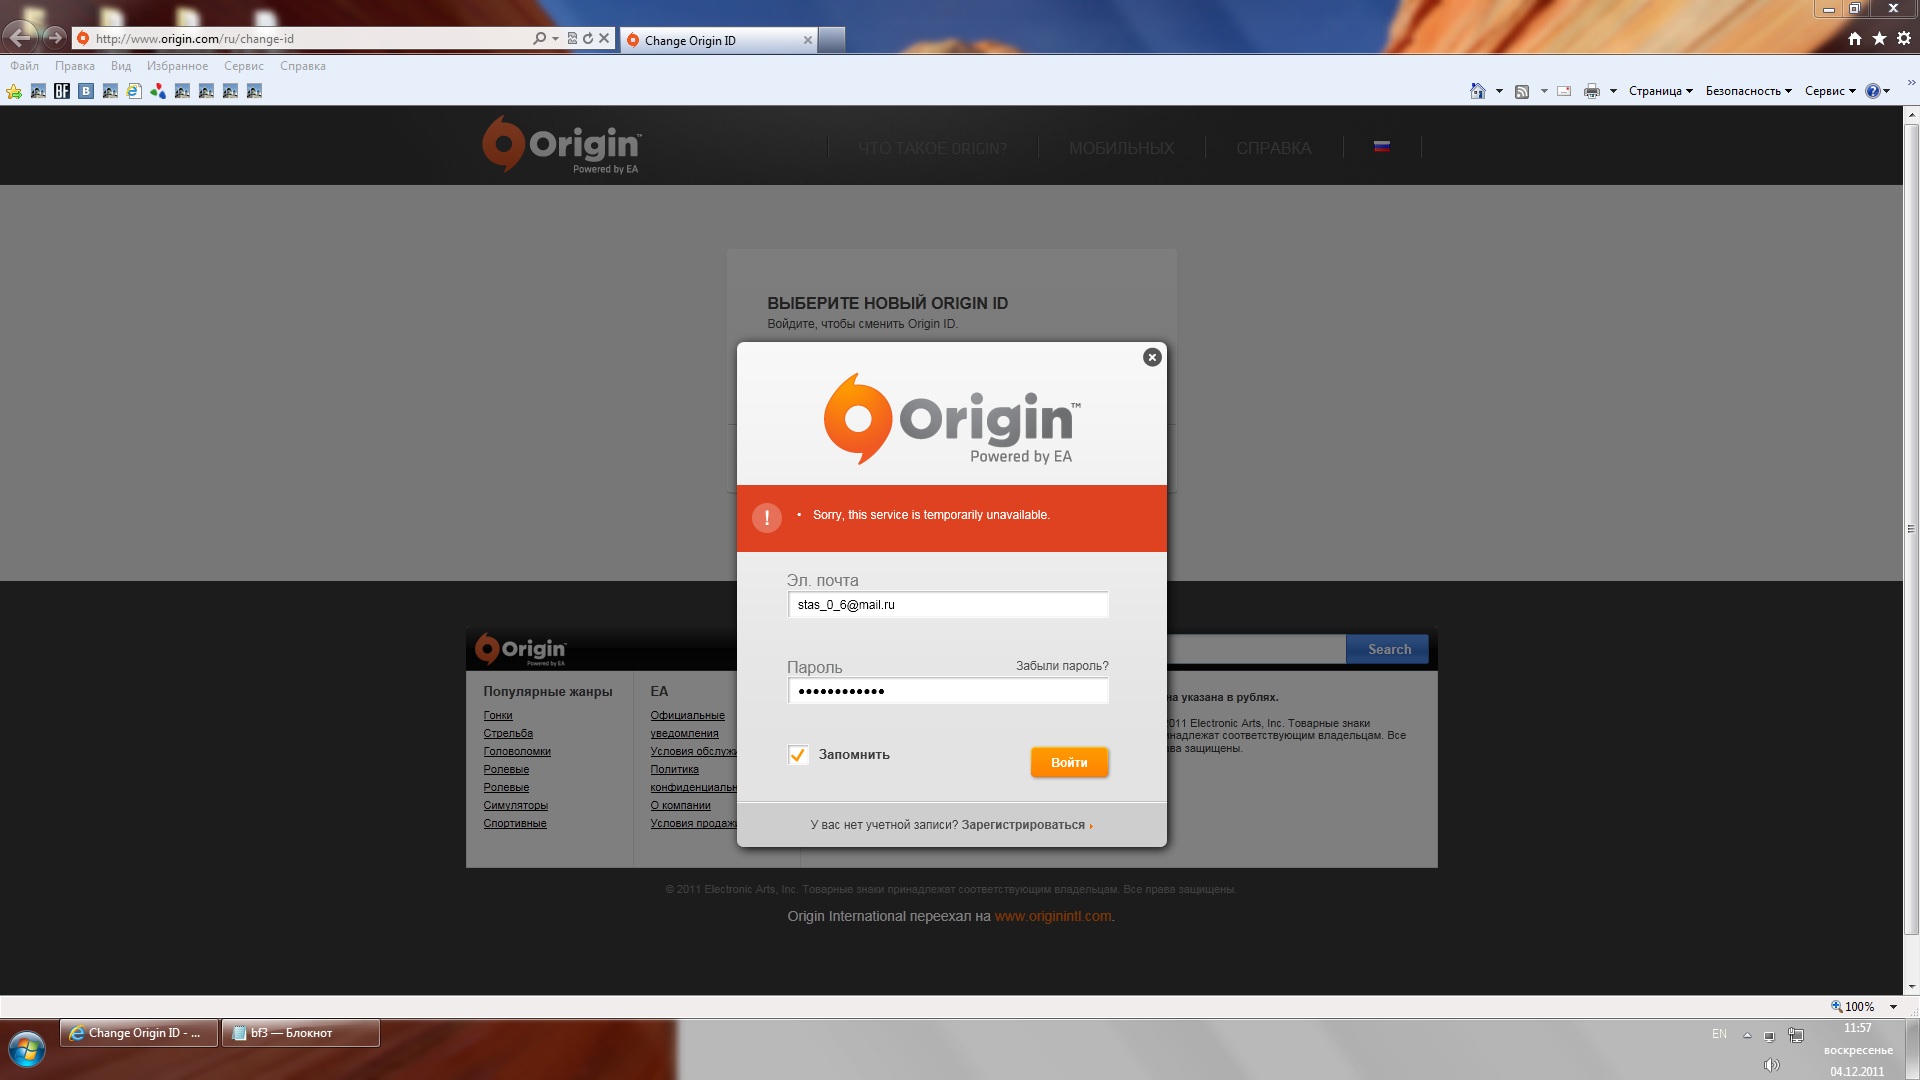Click the blue help question mark icon

click(x=1872, y=91)
